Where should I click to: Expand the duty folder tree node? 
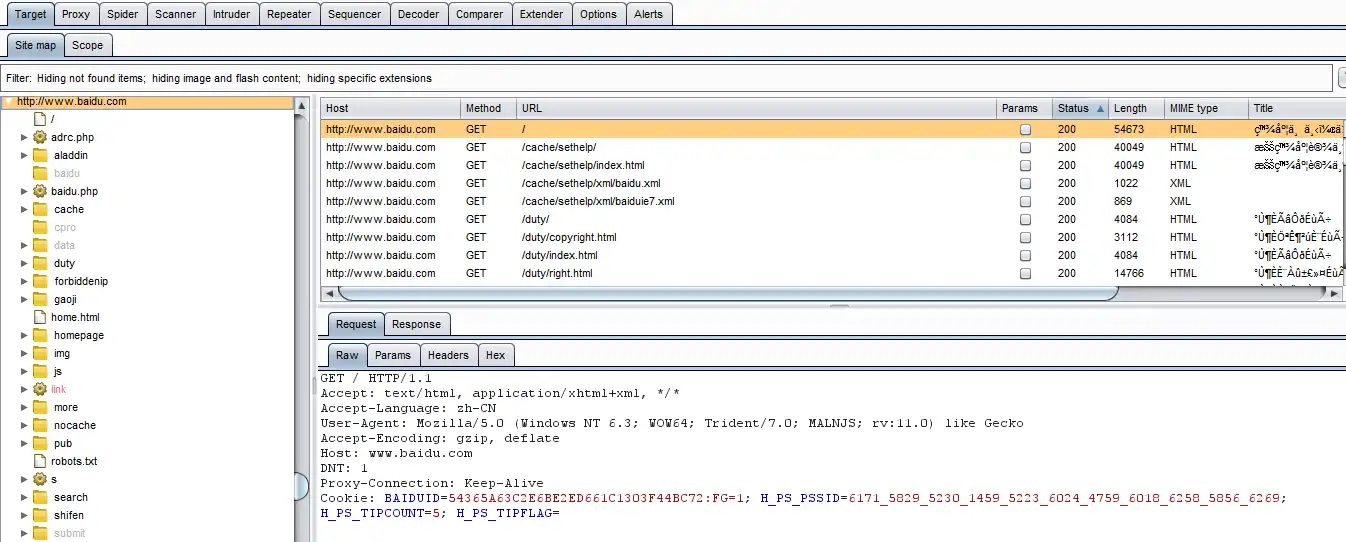(24, 263)
